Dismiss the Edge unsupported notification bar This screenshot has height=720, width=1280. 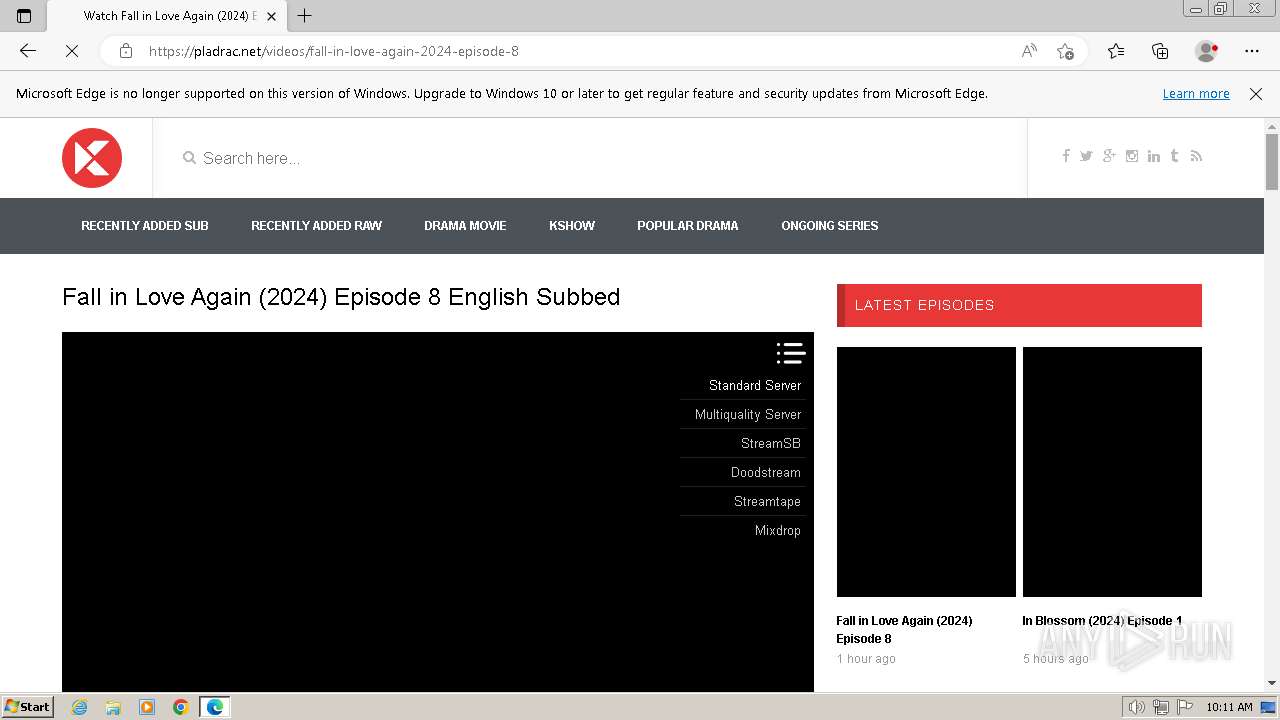click(x=1256, y=93)
